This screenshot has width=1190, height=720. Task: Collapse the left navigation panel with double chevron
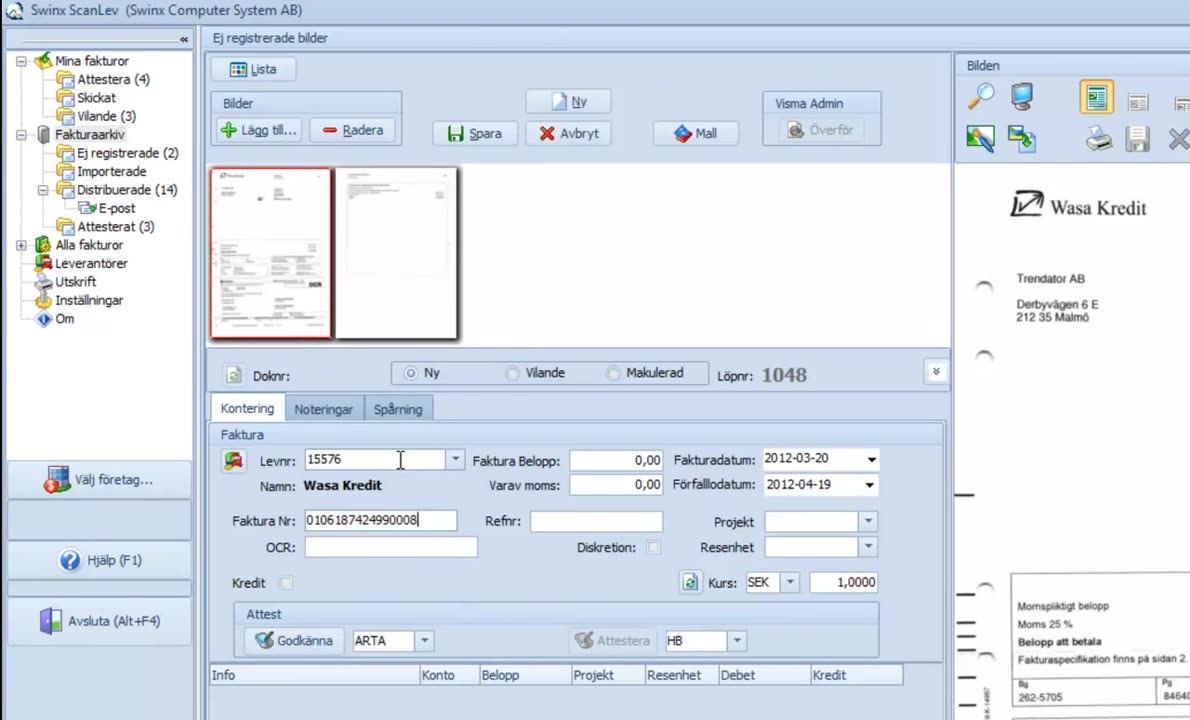184,39
